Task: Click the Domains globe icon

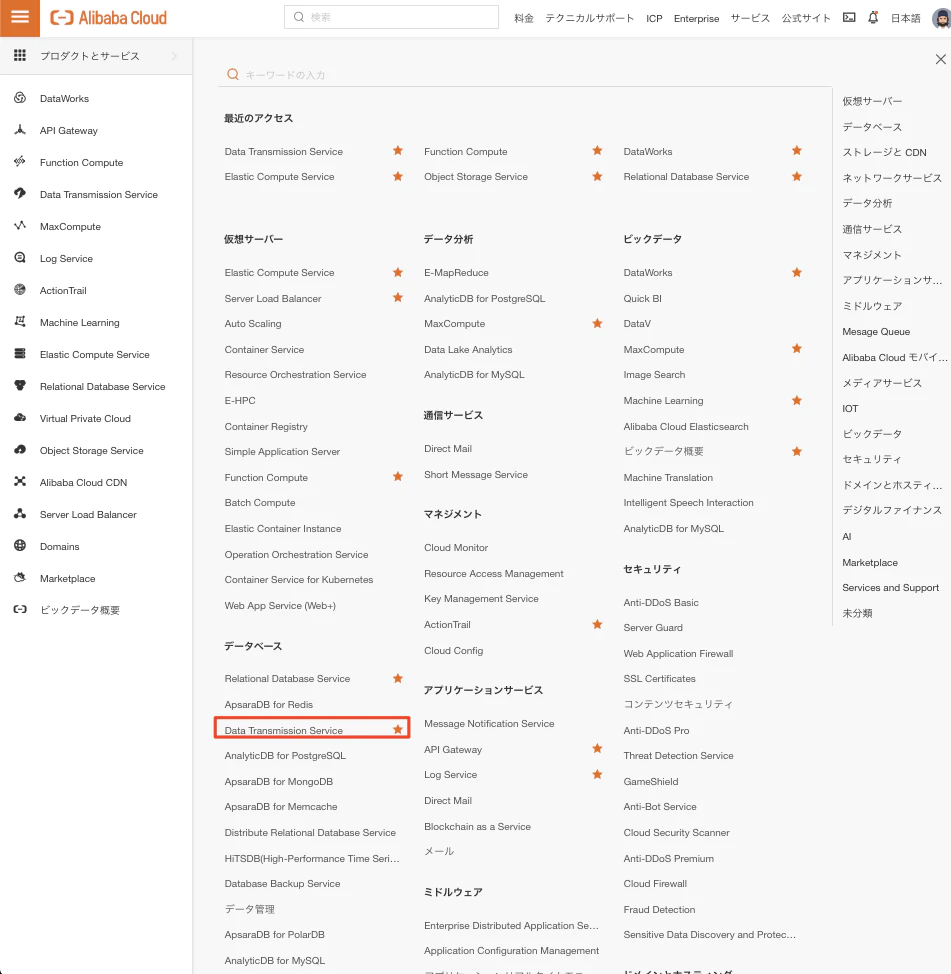Action: click(x=20, y=545)
